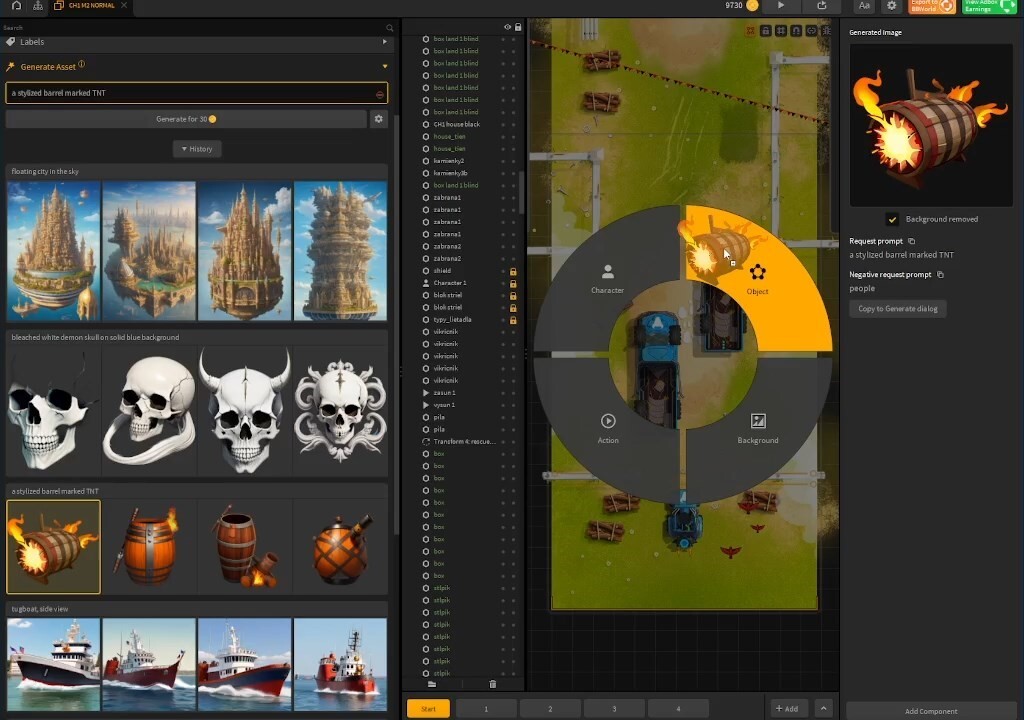Viewport: 1024px width, 720px height.
Task: Copy the request prompt text icon
Action: pyautogui.click(x=911, y=241)
